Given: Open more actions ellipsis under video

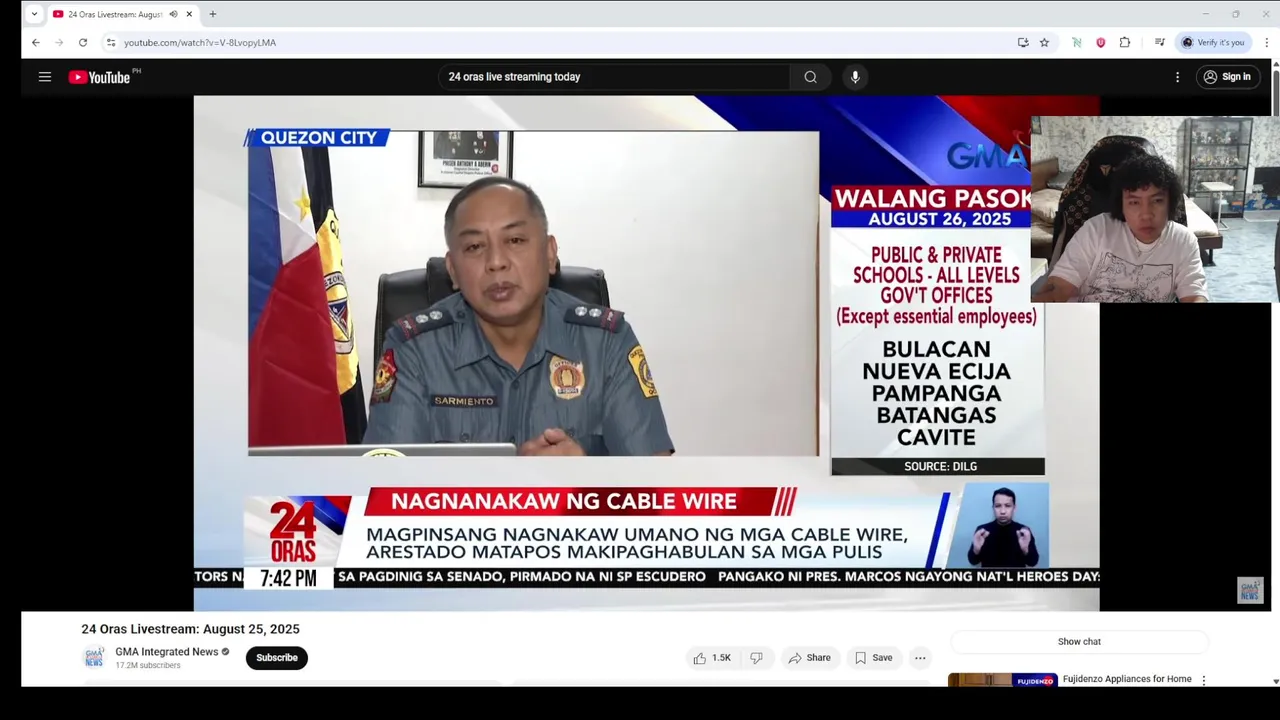Looking at the screenshot, I should 920,657.
